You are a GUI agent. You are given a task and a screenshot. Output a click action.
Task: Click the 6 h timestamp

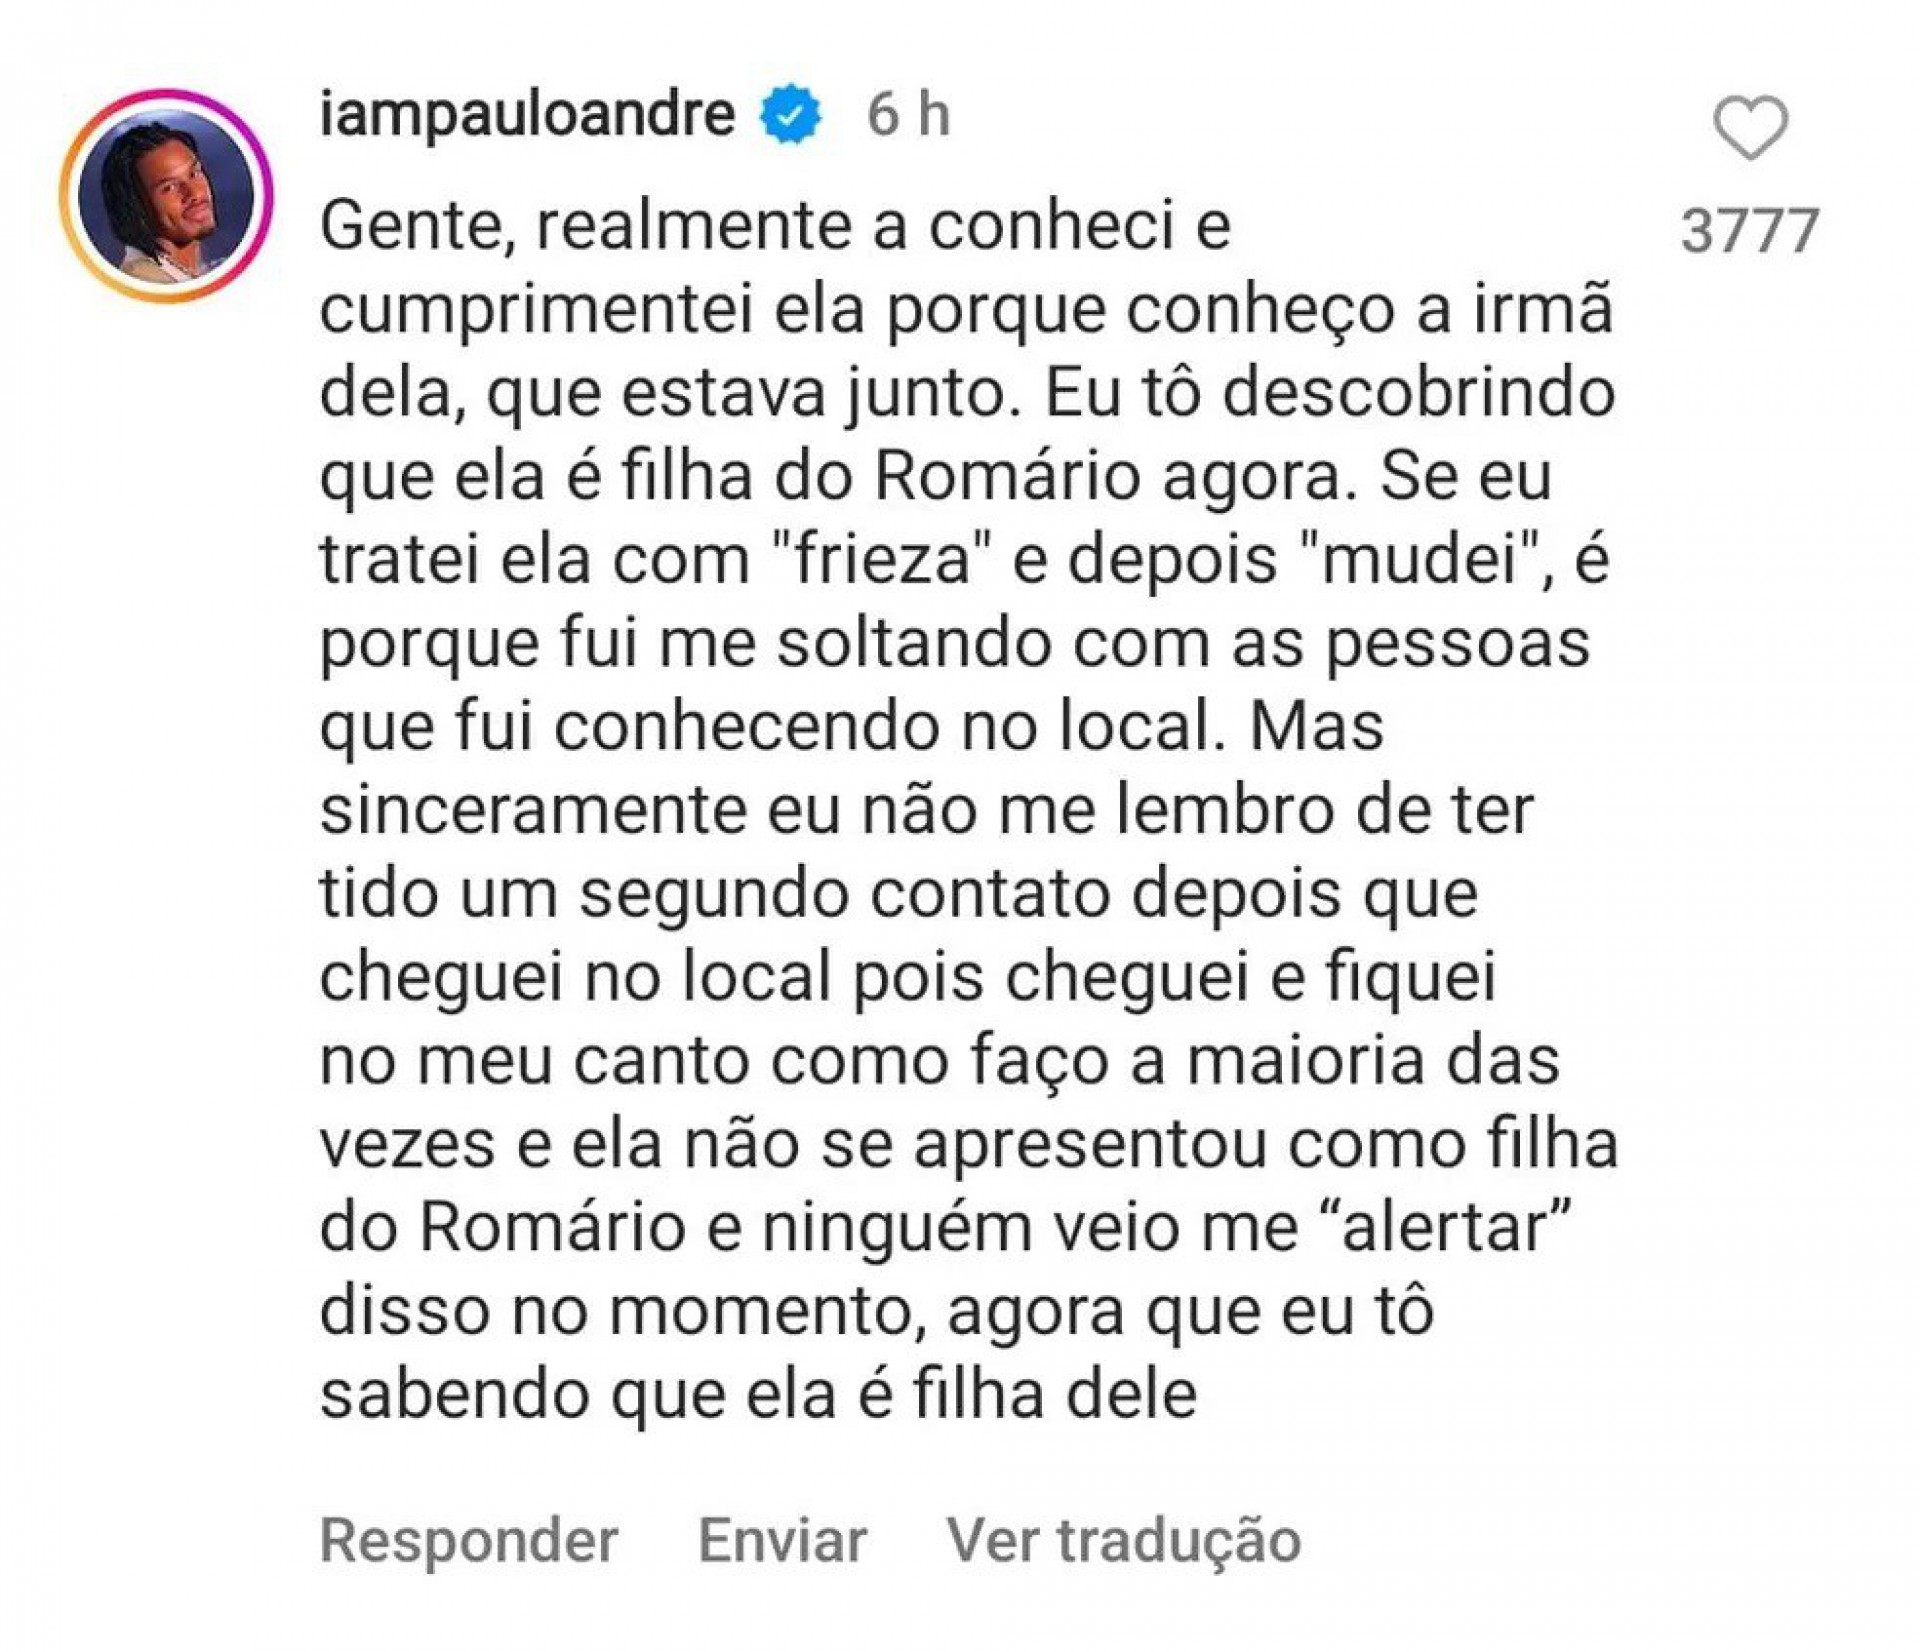(905, 113)
